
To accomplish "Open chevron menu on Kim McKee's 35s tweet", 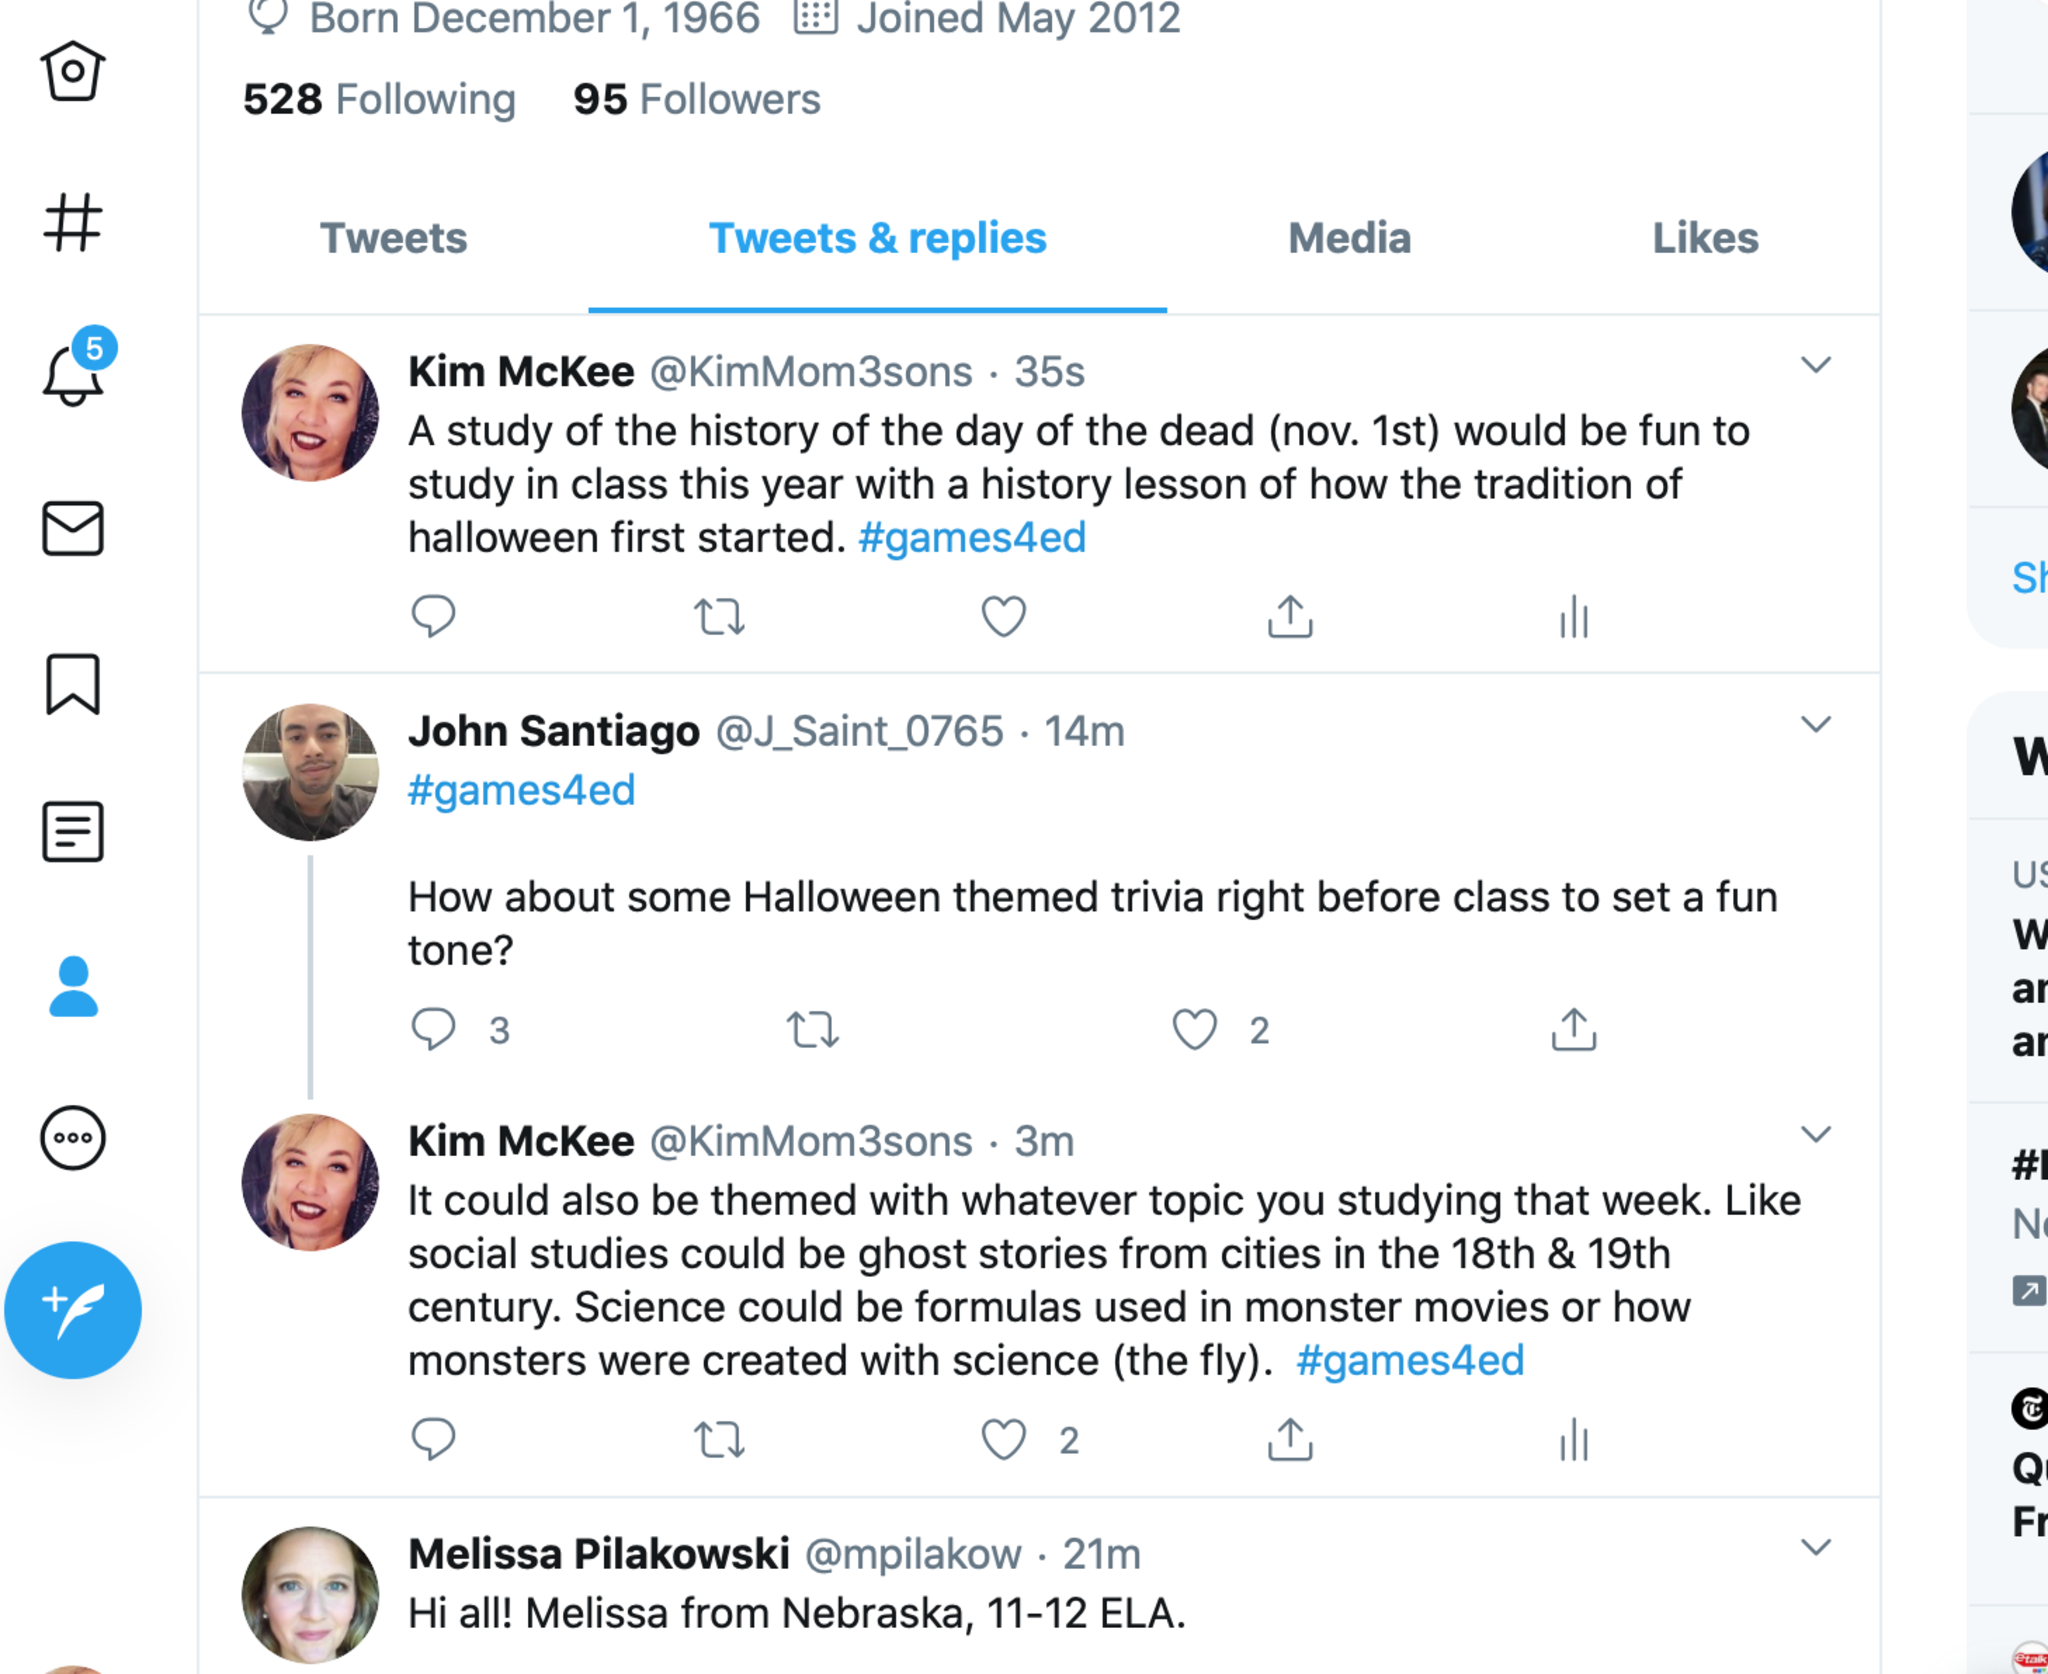I will click(1815, 364).
